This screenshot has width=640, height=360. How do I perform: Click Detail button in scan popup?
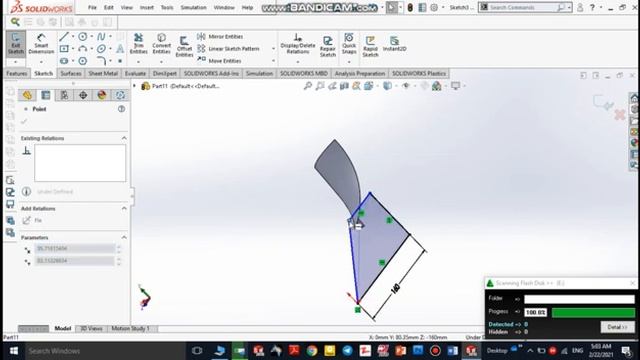point(617,327)
